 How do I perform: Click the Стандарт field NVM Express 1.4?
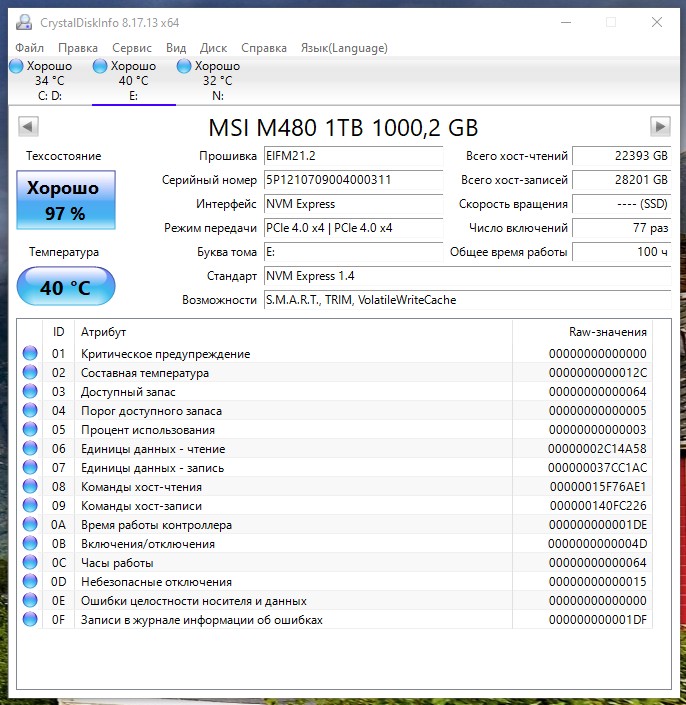pyautogui.click(x=467, y=276)
